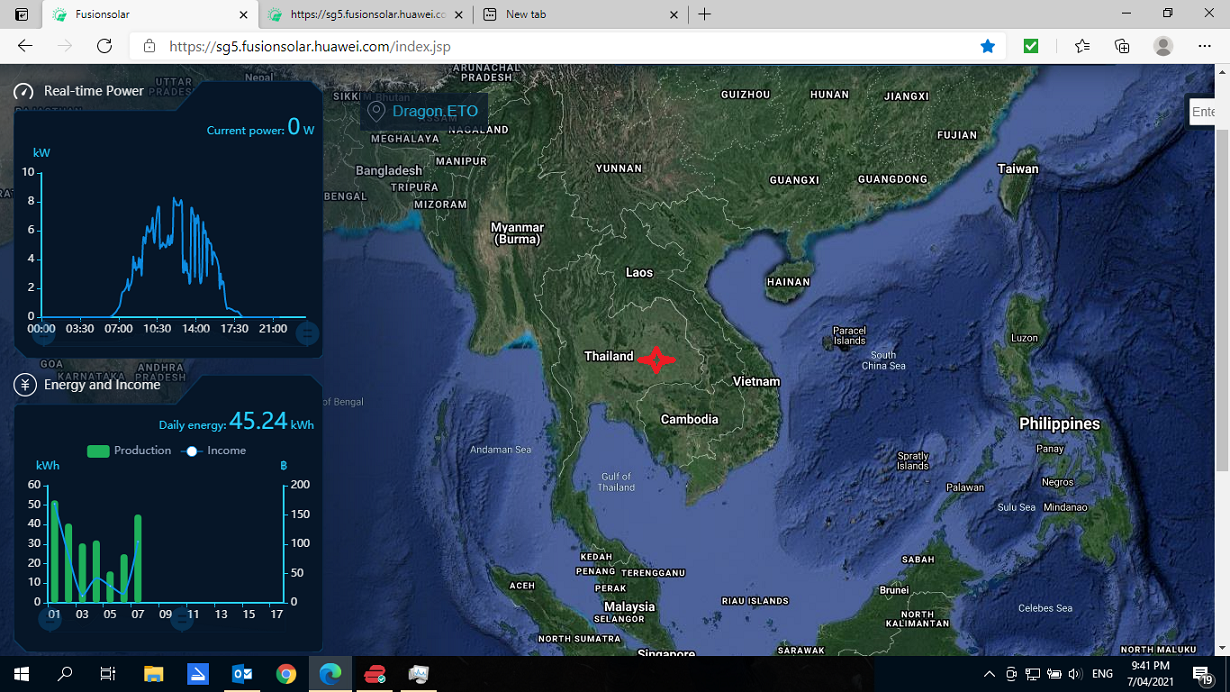Toggle the Production legend in energy chart
The height and width of the screenshot is (692, 1230).
[129, 451]
